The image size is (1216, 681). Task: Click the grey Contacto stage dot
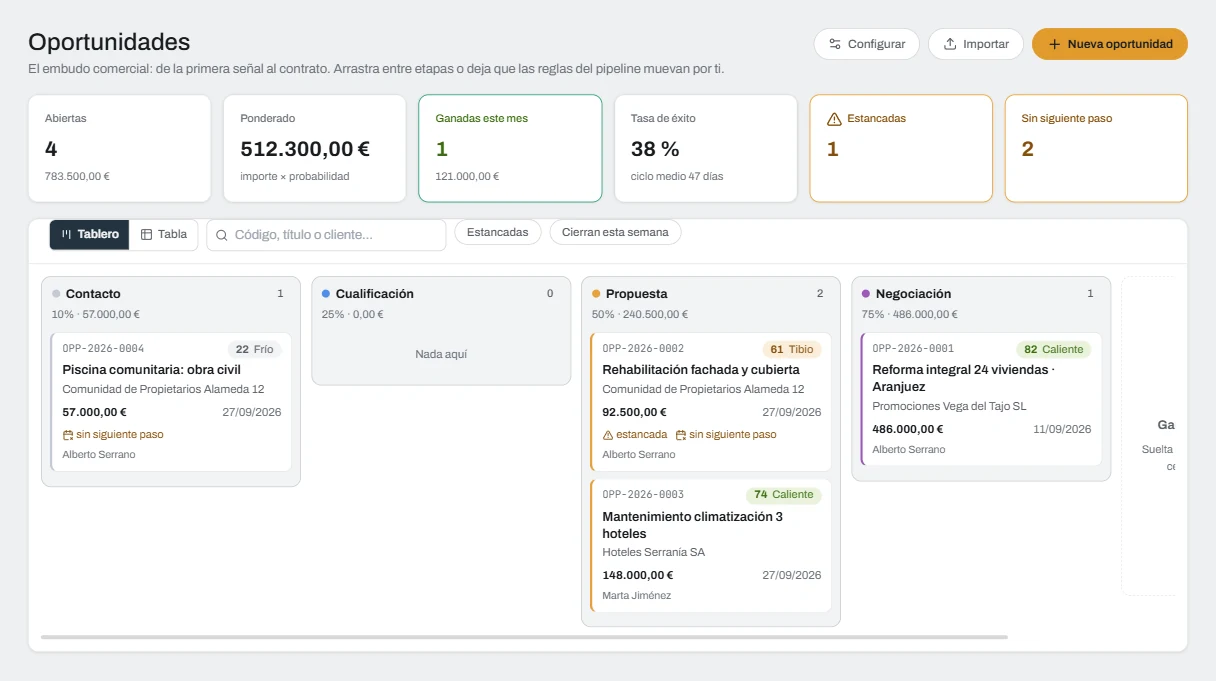(x=56, y=294)
